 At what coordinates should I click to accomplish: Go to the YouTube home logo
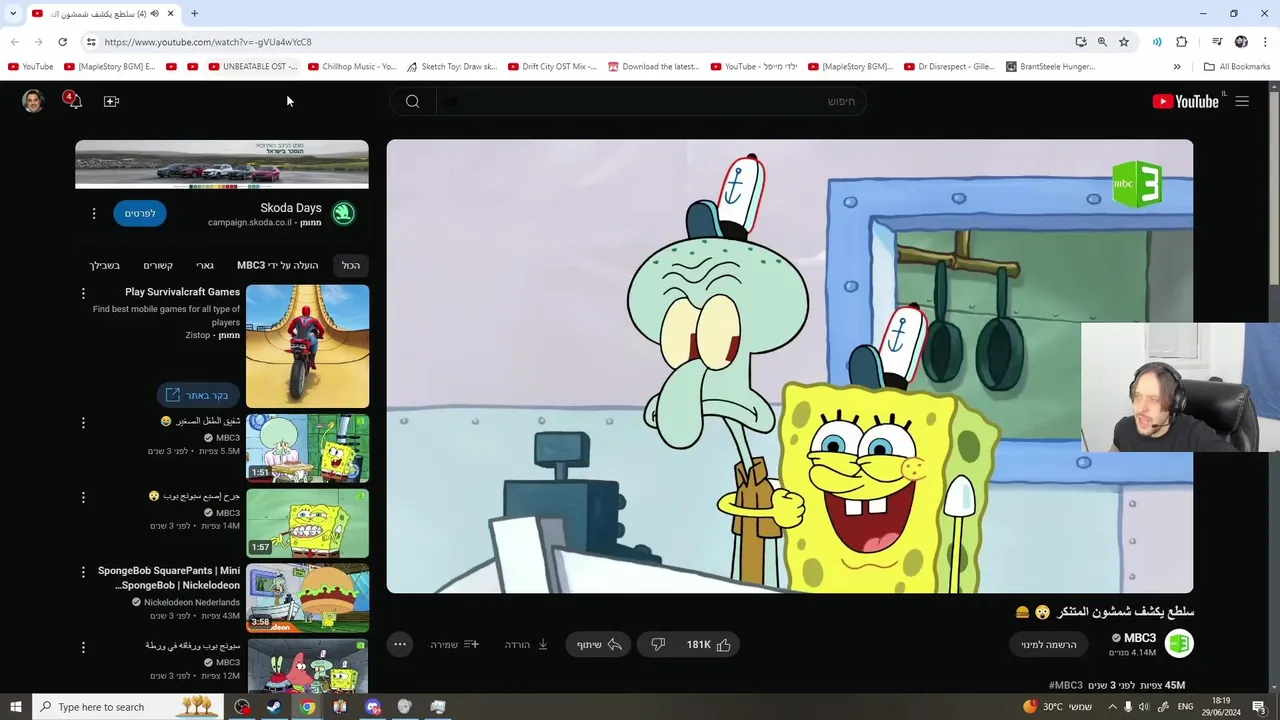(x=1186, y=101)
